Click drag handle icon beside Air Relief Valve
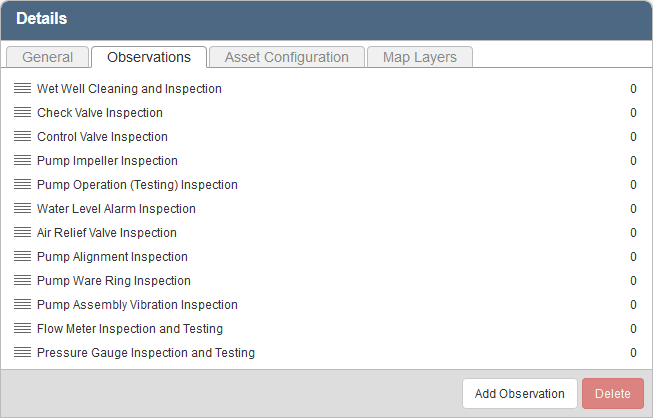Screen dimensions: 653x418 (22, 233)
